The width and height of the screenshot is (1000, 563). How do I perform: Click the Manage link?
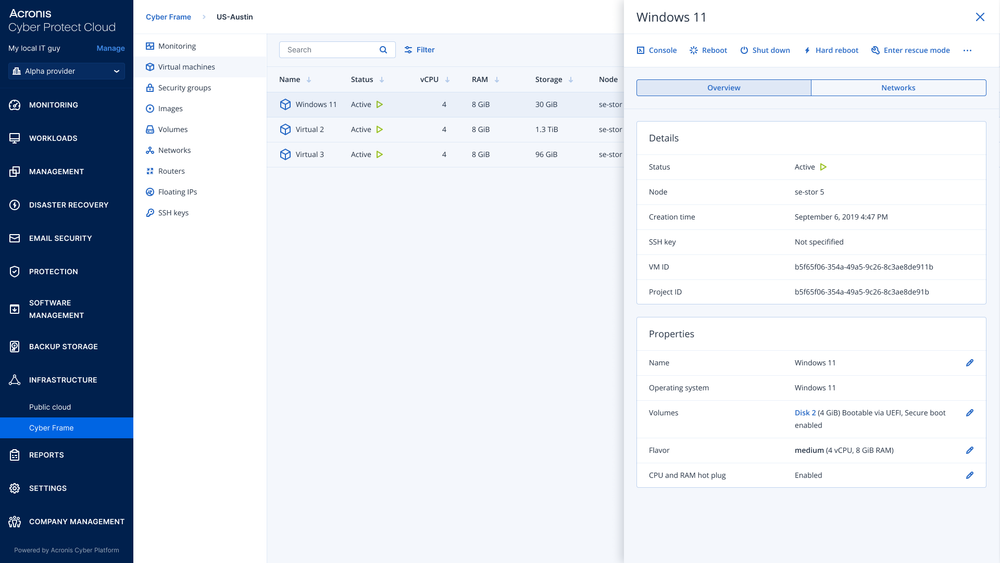pos(110,48)
